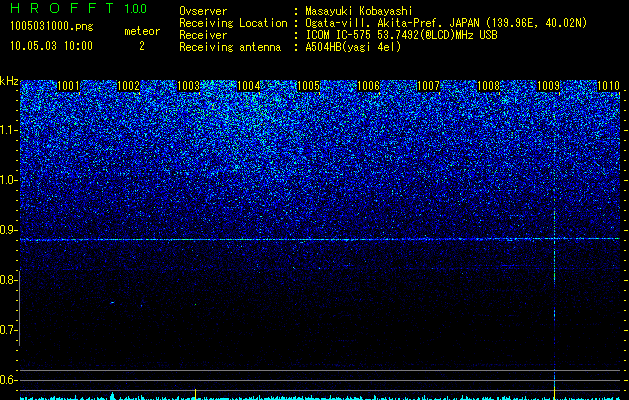The image size is (629, 400).
Task: Select the filename 1005031000.png
Action: pyautogui.click(x=52, y=26)
